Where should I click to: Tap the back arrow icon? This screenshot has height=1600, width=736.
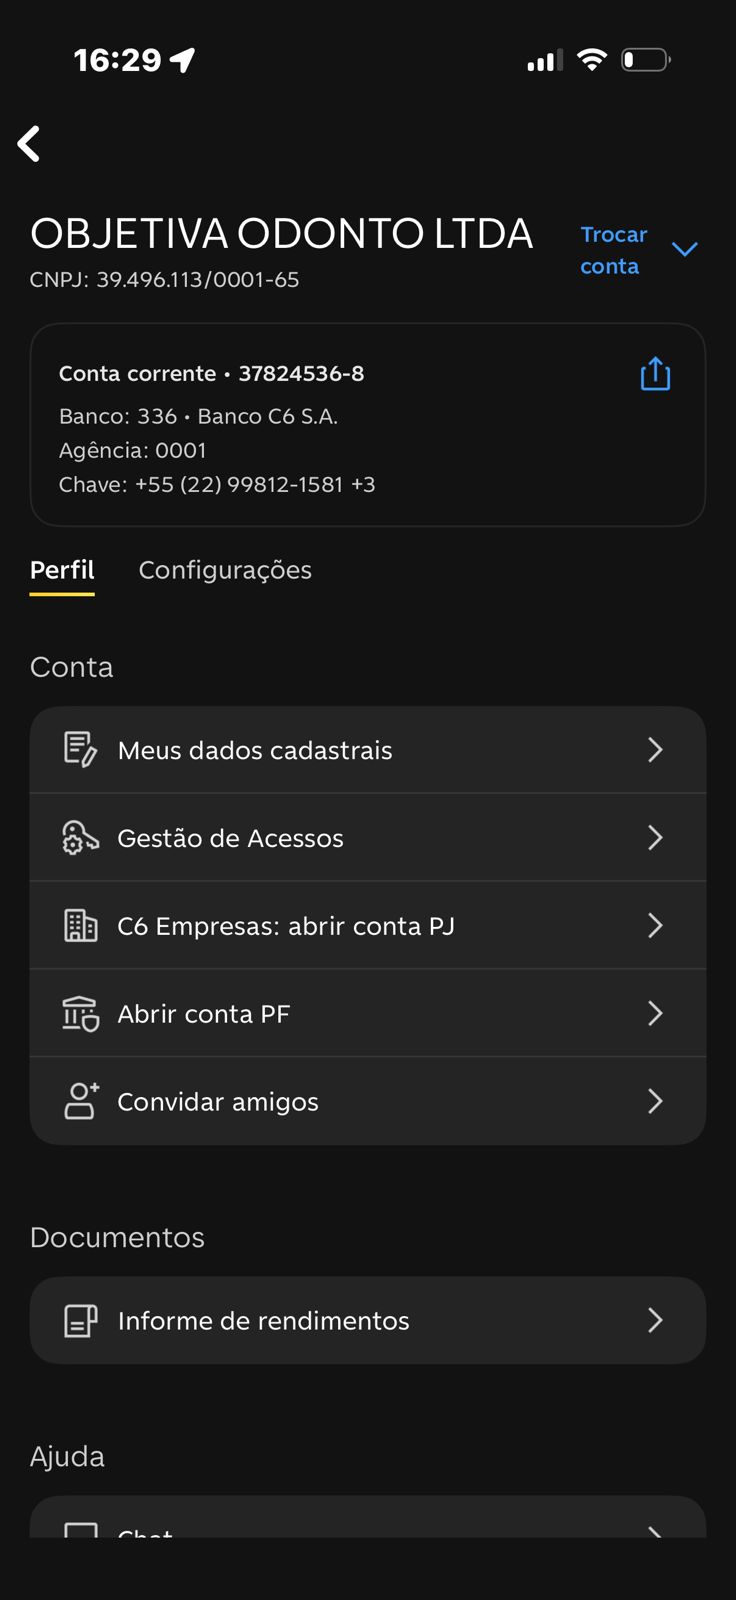[x=29, y=144]
